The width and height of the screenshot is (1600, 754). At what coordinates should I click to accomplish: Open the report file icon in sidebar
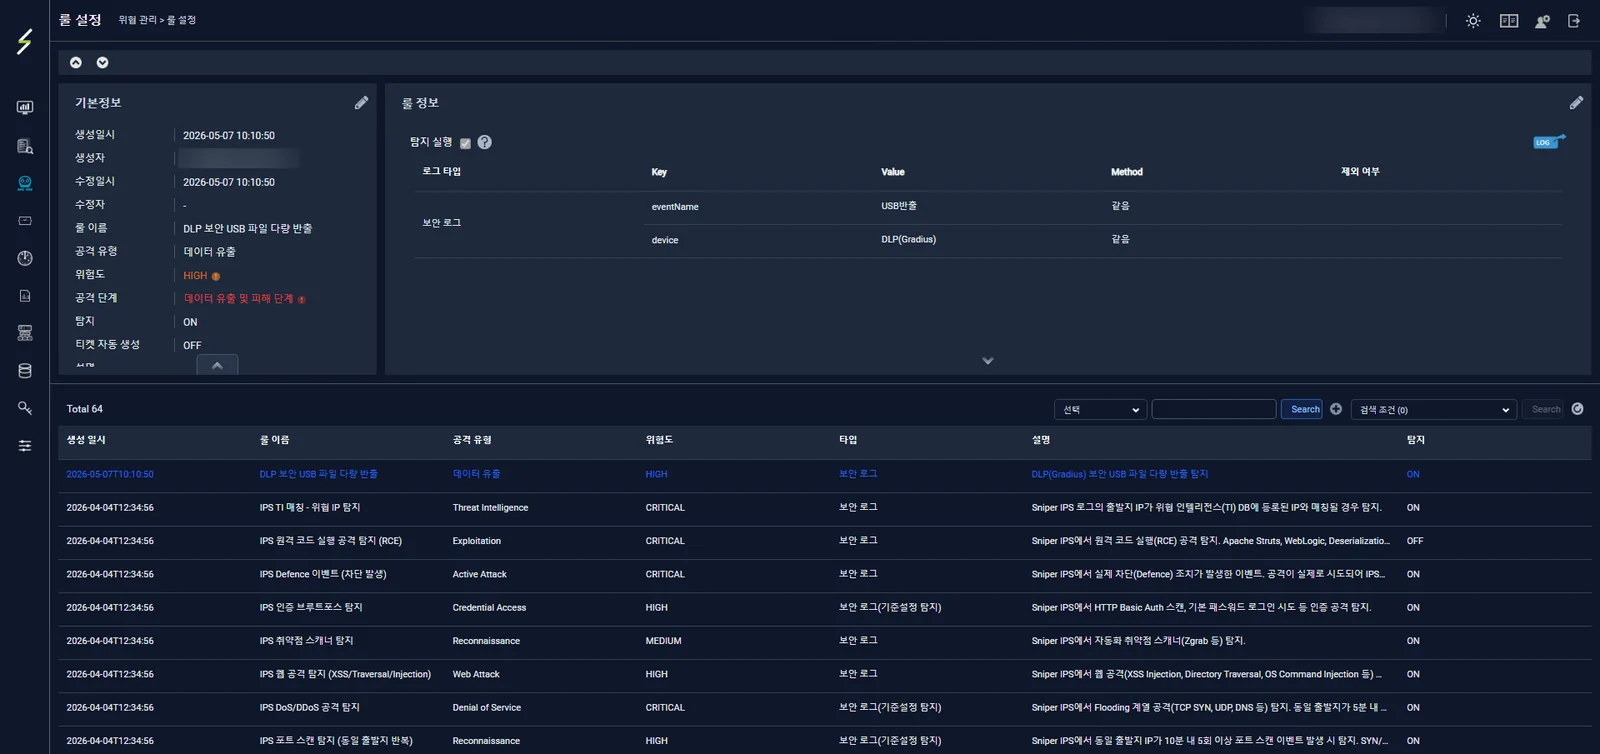tap(25, 296)
